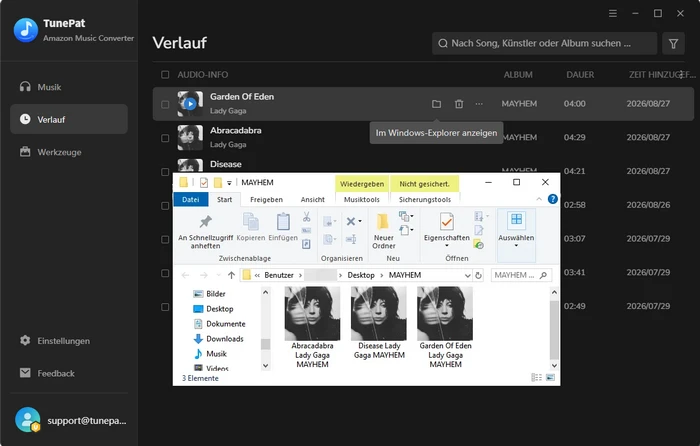Check the Disease row checkbox
Viewport: 700px width, 446px height.
pyautogui.click(x=165, y=171)
